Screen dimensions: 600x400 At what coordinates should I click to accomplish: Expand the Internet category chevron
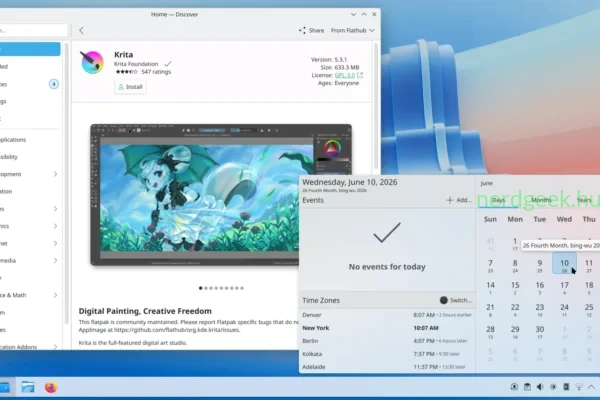[x=55, y=243]
